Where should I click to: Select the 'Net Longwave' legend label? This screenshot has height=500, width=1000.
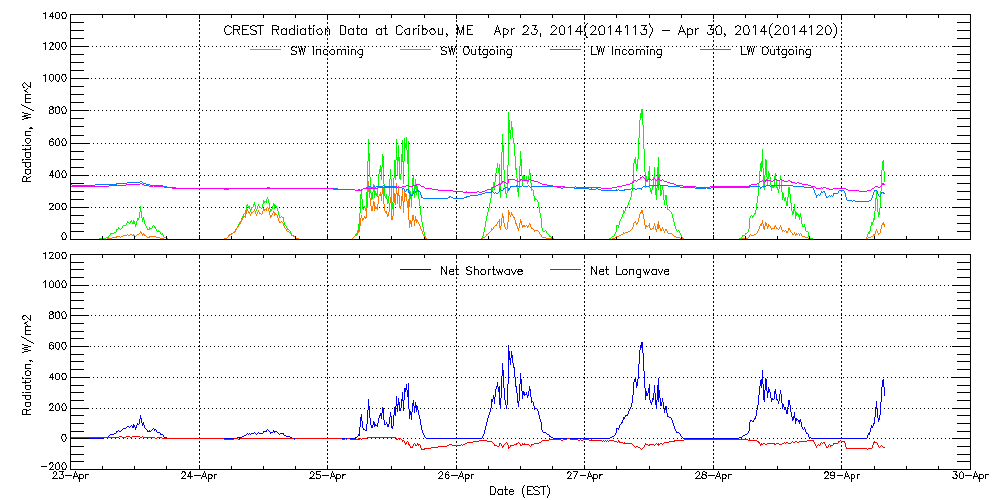pyautogui.click(x=630, y=271)
